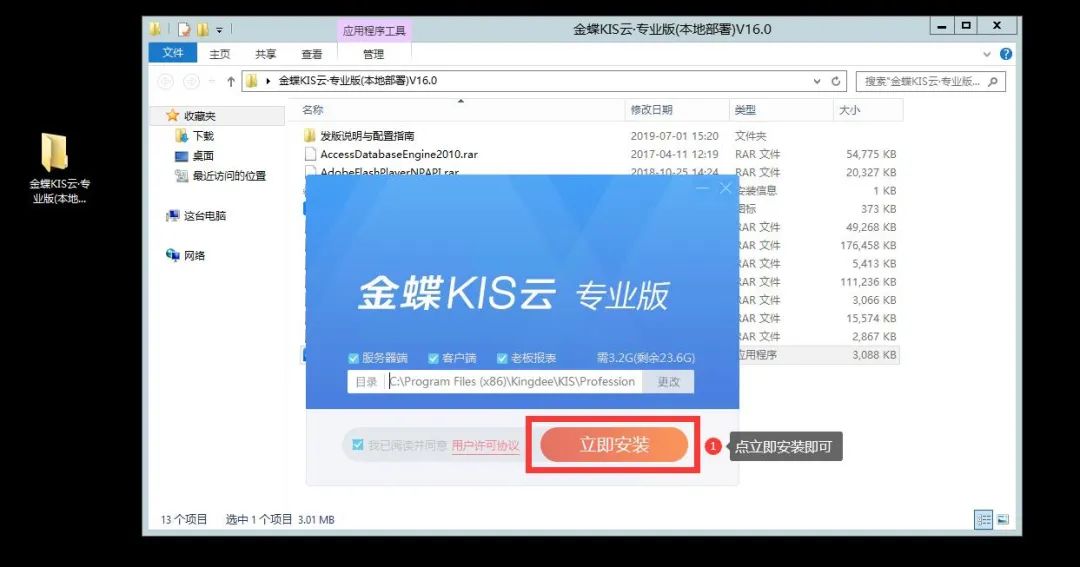Toggle the 老板报表 checkbox in installer

coord(502,358)
